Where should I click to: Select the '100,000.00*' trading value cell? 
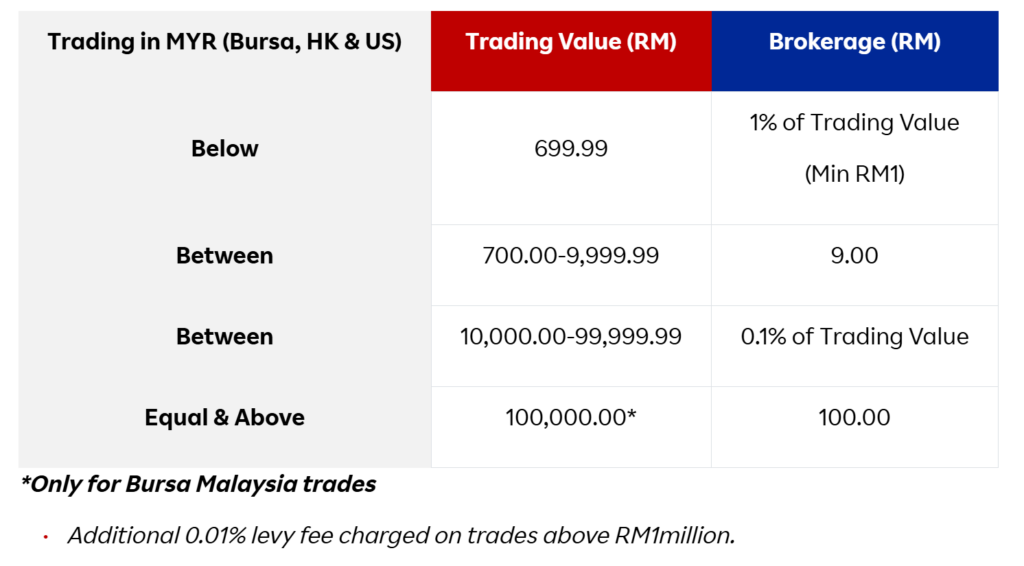coord(570,417)
